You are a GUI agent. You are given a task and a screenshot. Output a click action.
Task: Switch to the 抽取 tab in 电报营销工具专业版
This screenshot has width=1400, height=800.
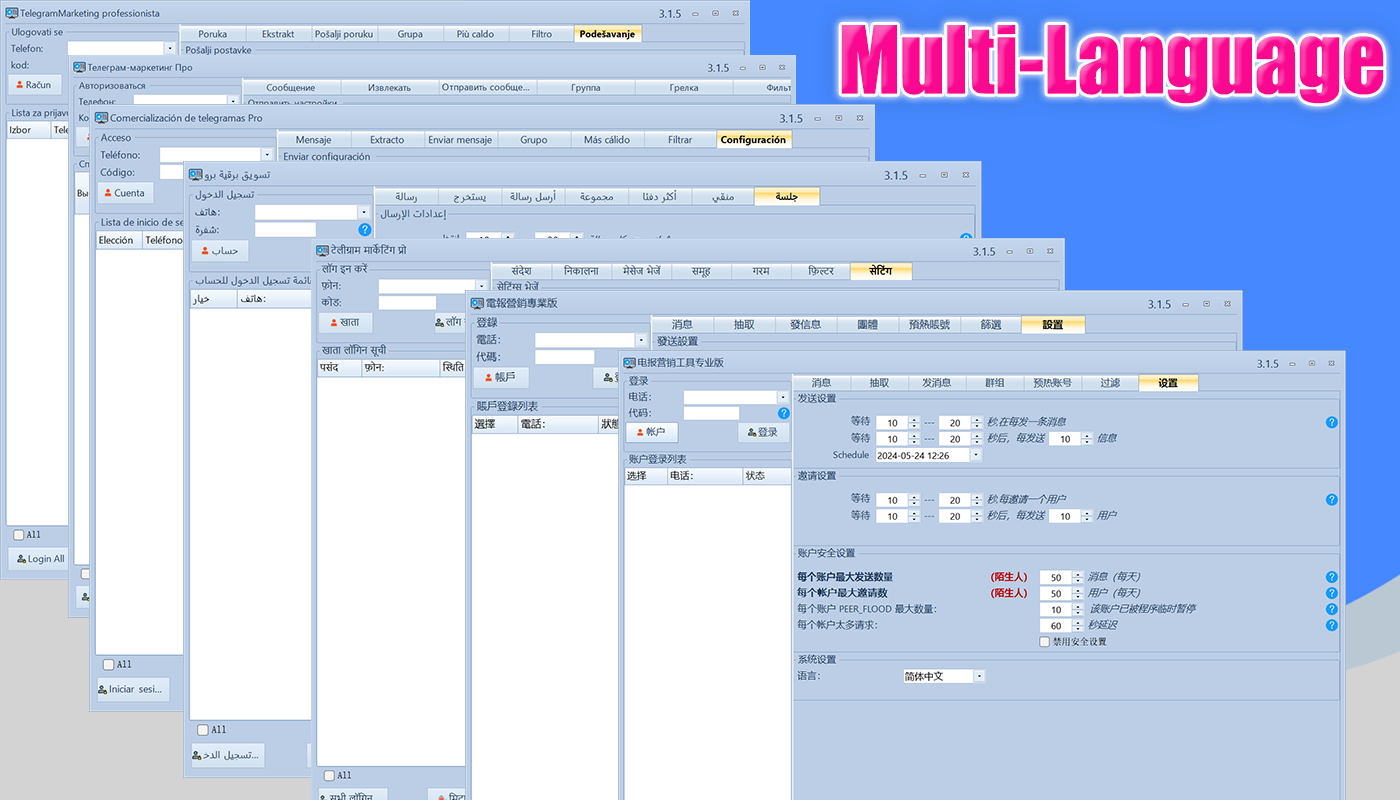coord(879,382)
